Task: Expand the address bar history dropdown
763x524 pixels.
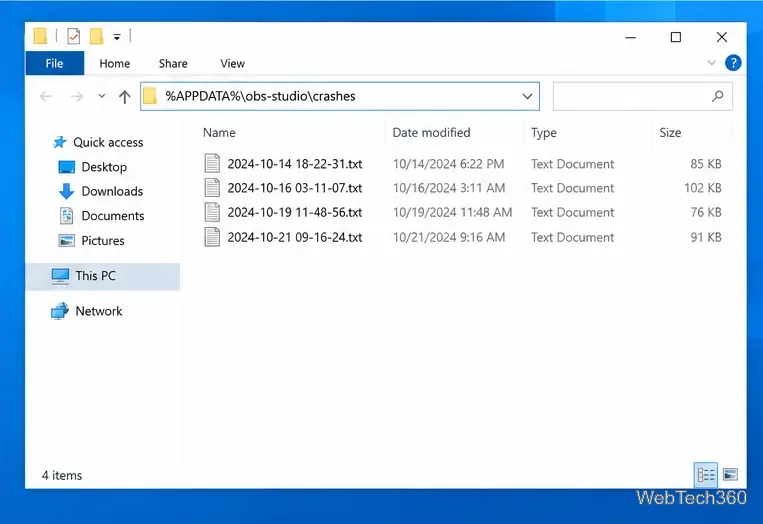Action: pos(527,96)
